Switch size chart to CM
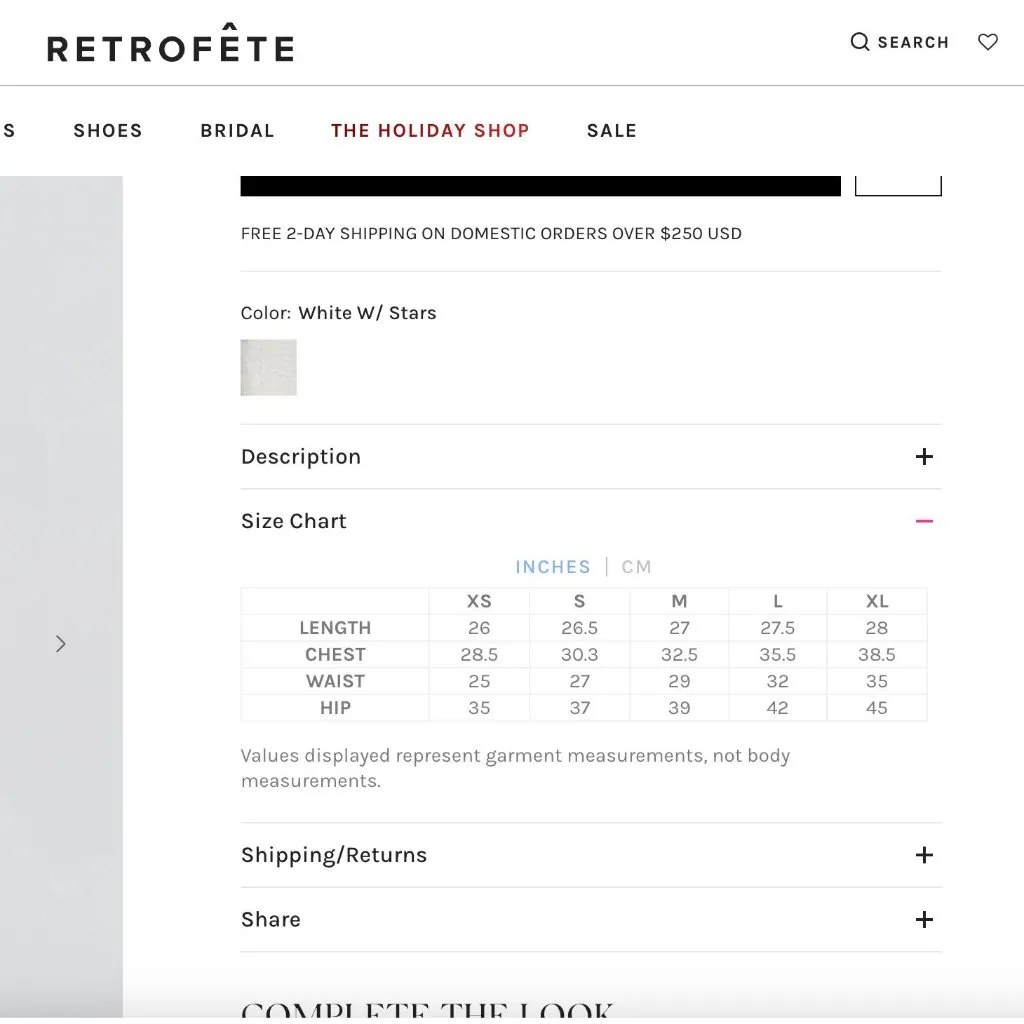Viewport: 1024px width, 1024px height. [636, 567]
